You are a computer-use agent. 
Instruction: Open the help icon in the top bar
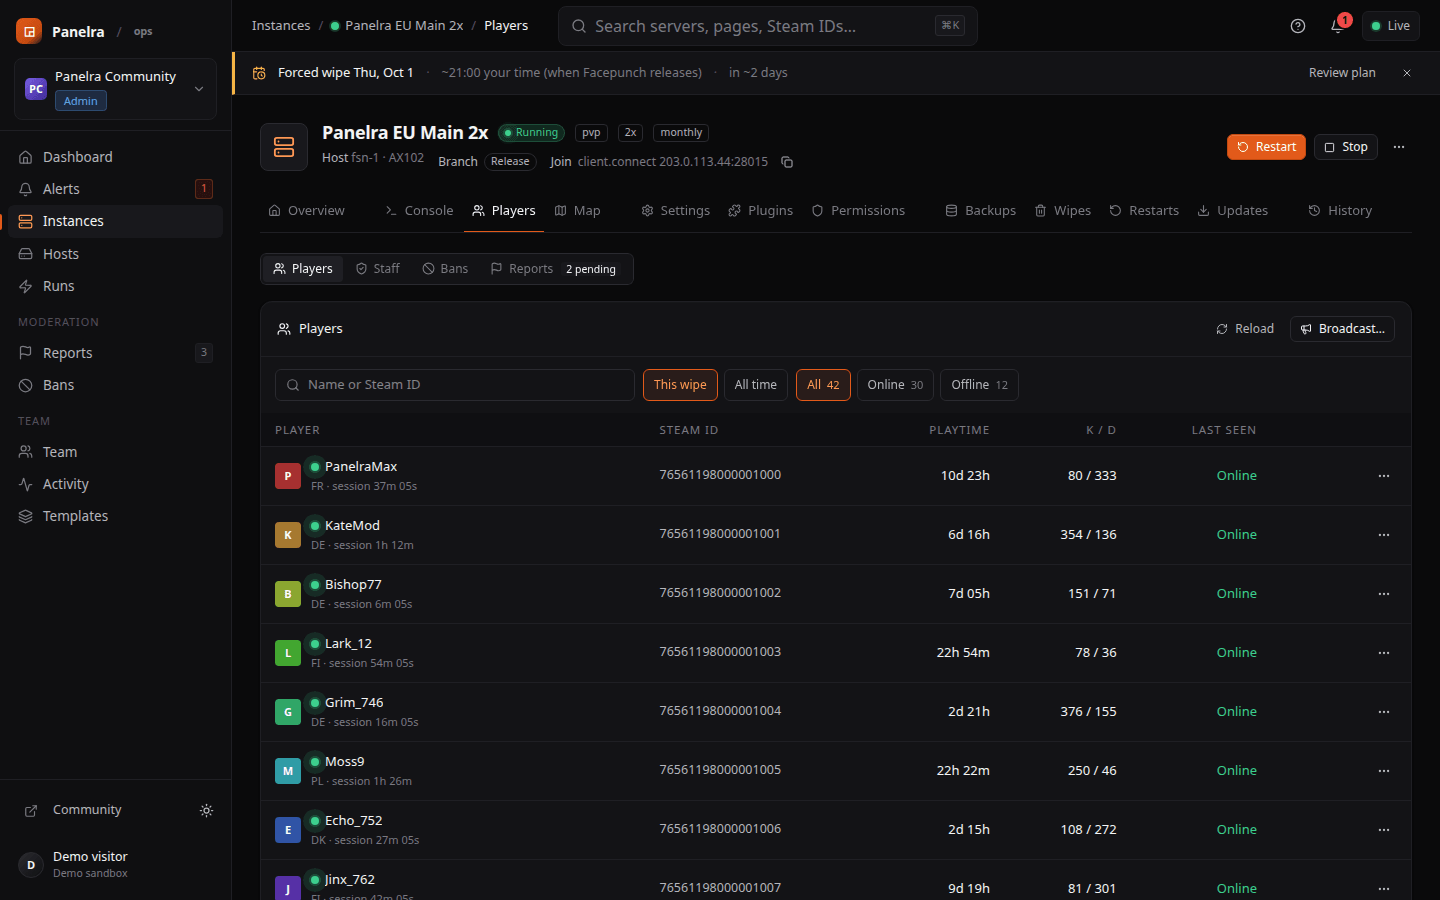point(1298,26)
